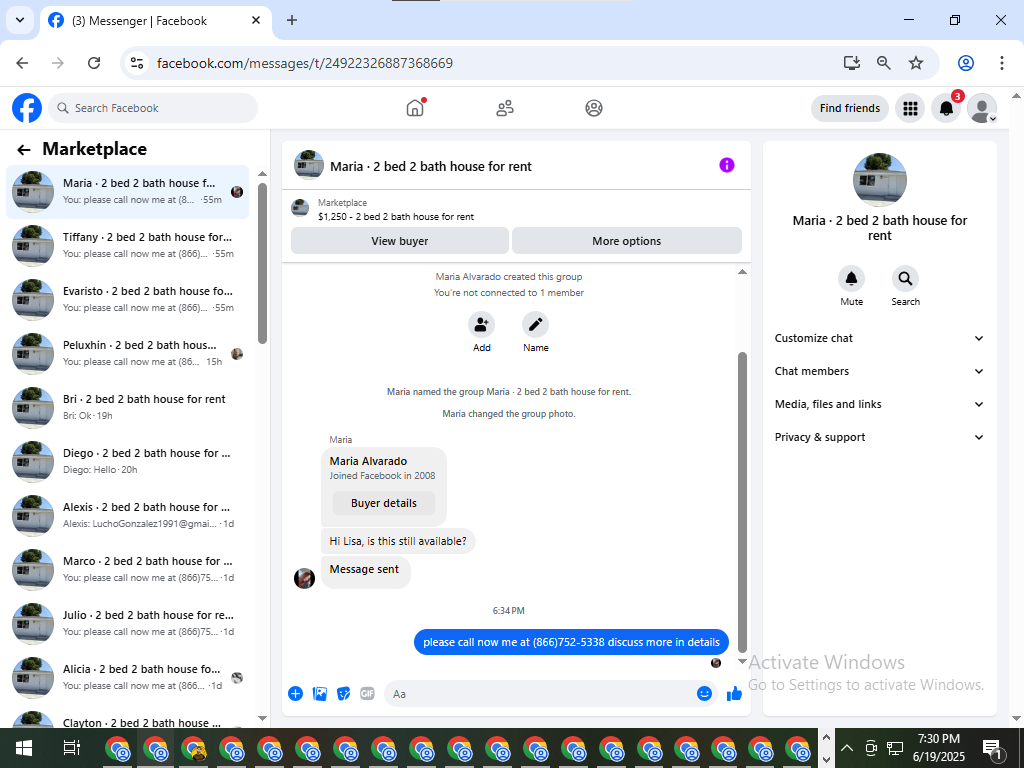View site information icon in address bar
The image size is (1024, 768).
click(x=136, y=63)
